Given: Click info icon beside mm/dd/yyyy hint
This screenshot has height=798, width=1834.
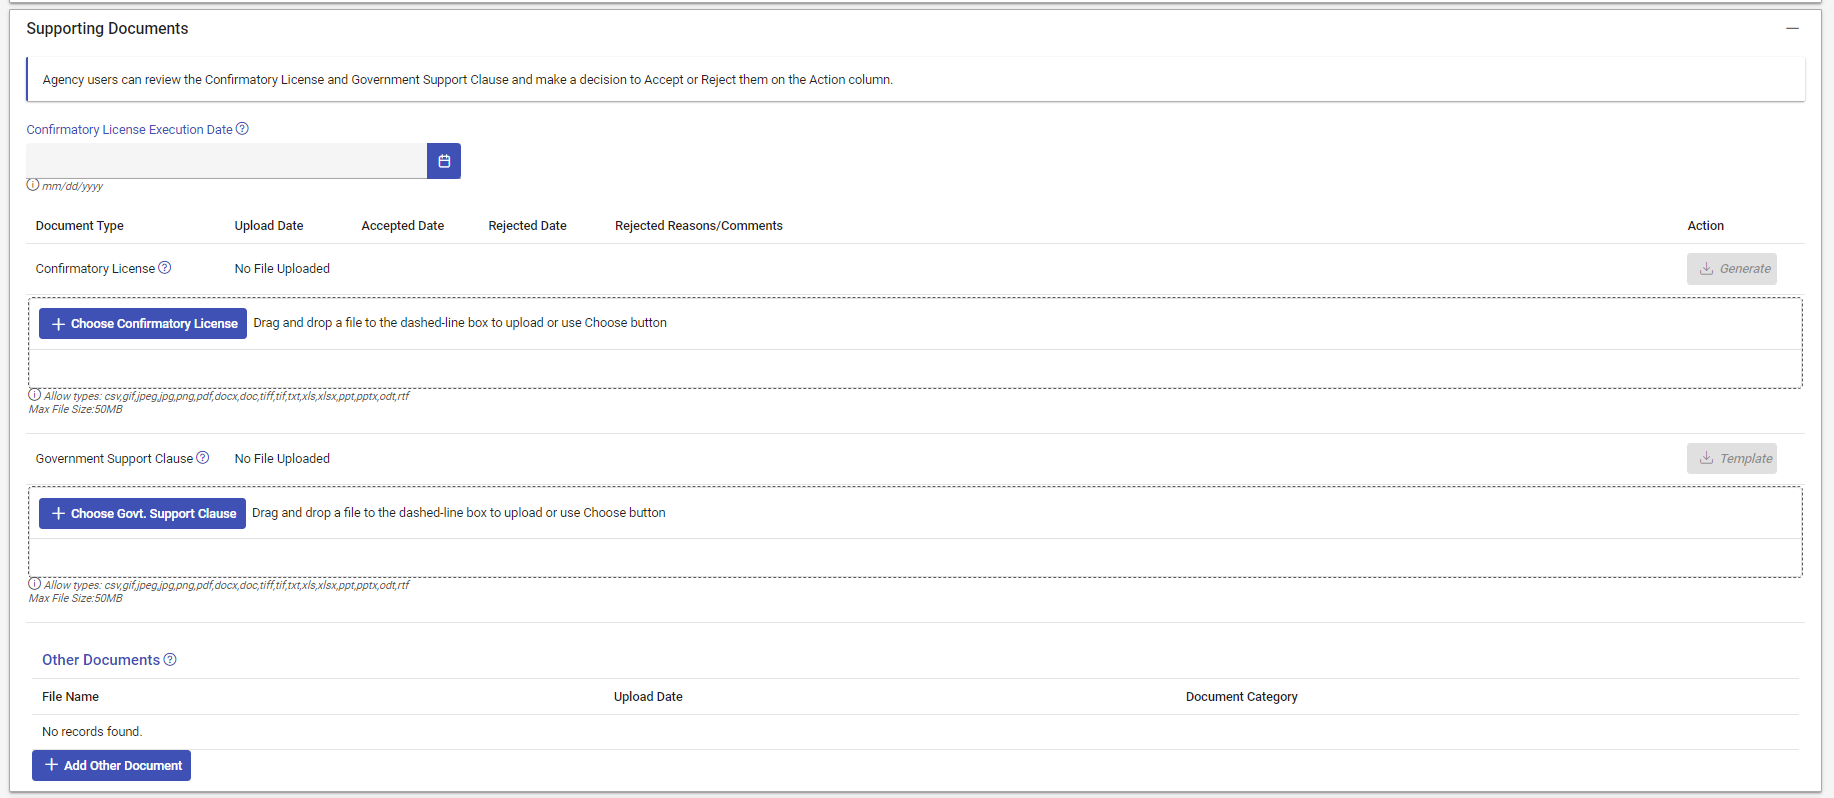Looking at the screenshot, I should pos(33,185).
